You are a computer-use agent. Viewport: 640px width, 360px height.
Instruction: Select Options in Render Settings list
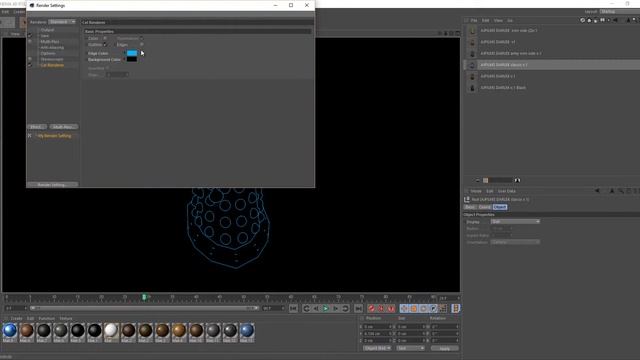[48, 53]
